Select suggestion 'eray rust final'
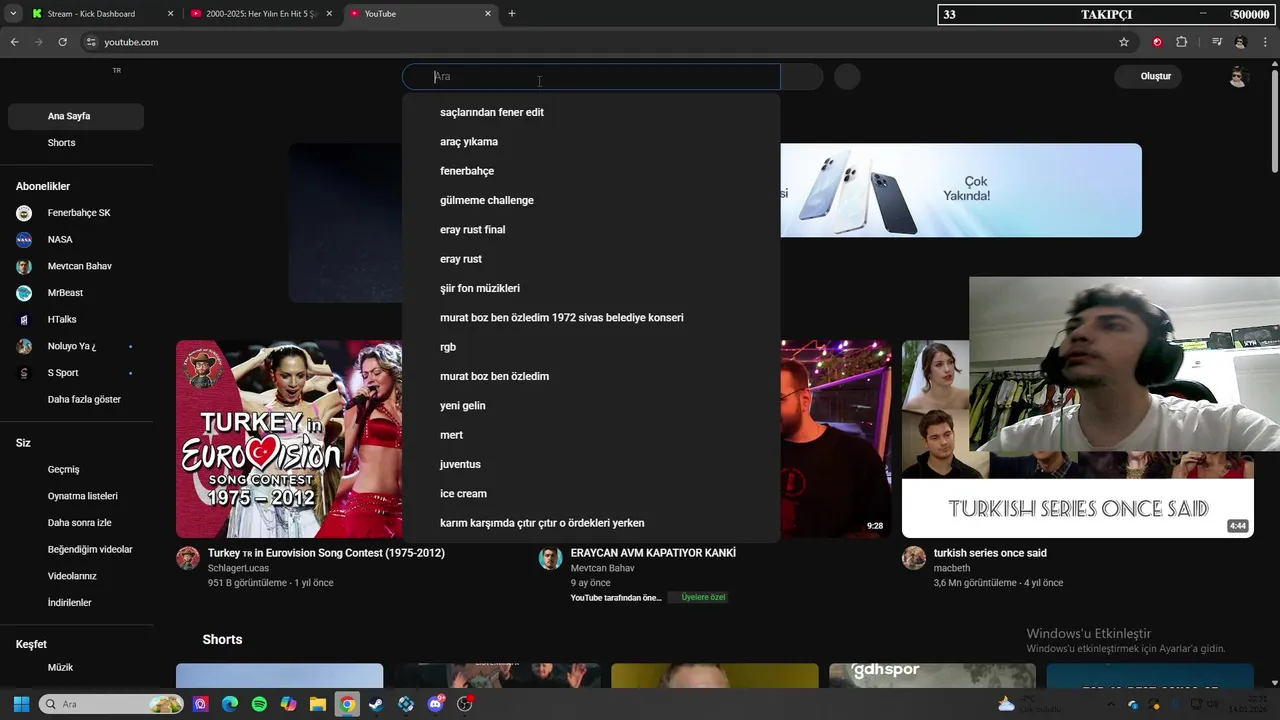This screenshot has height=720, width=1280. 591,230
